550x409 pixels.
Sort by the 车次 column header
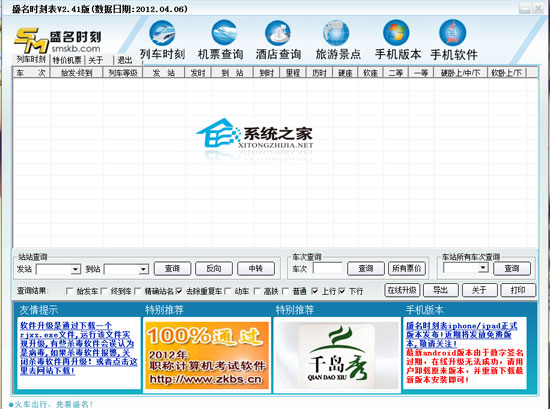(x=32, y=73)
